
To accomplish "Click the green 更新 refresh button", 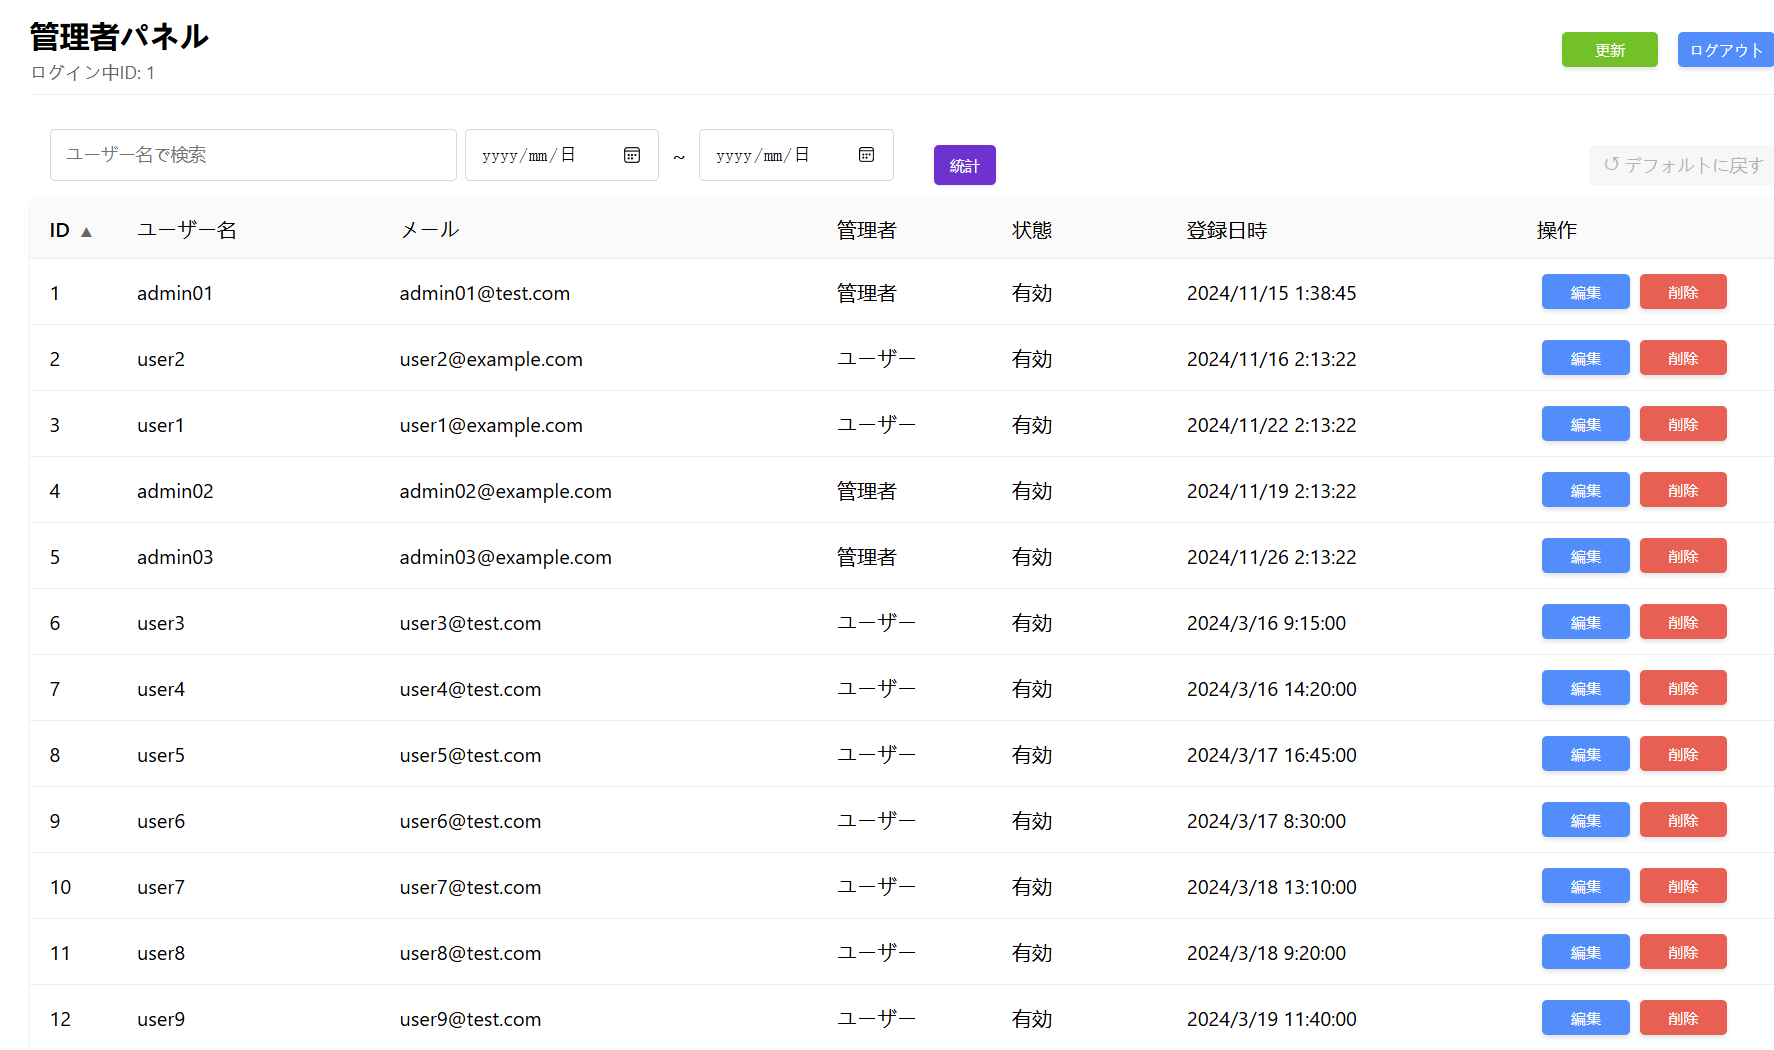I will pyautogui.click(x=1609, y=50).
